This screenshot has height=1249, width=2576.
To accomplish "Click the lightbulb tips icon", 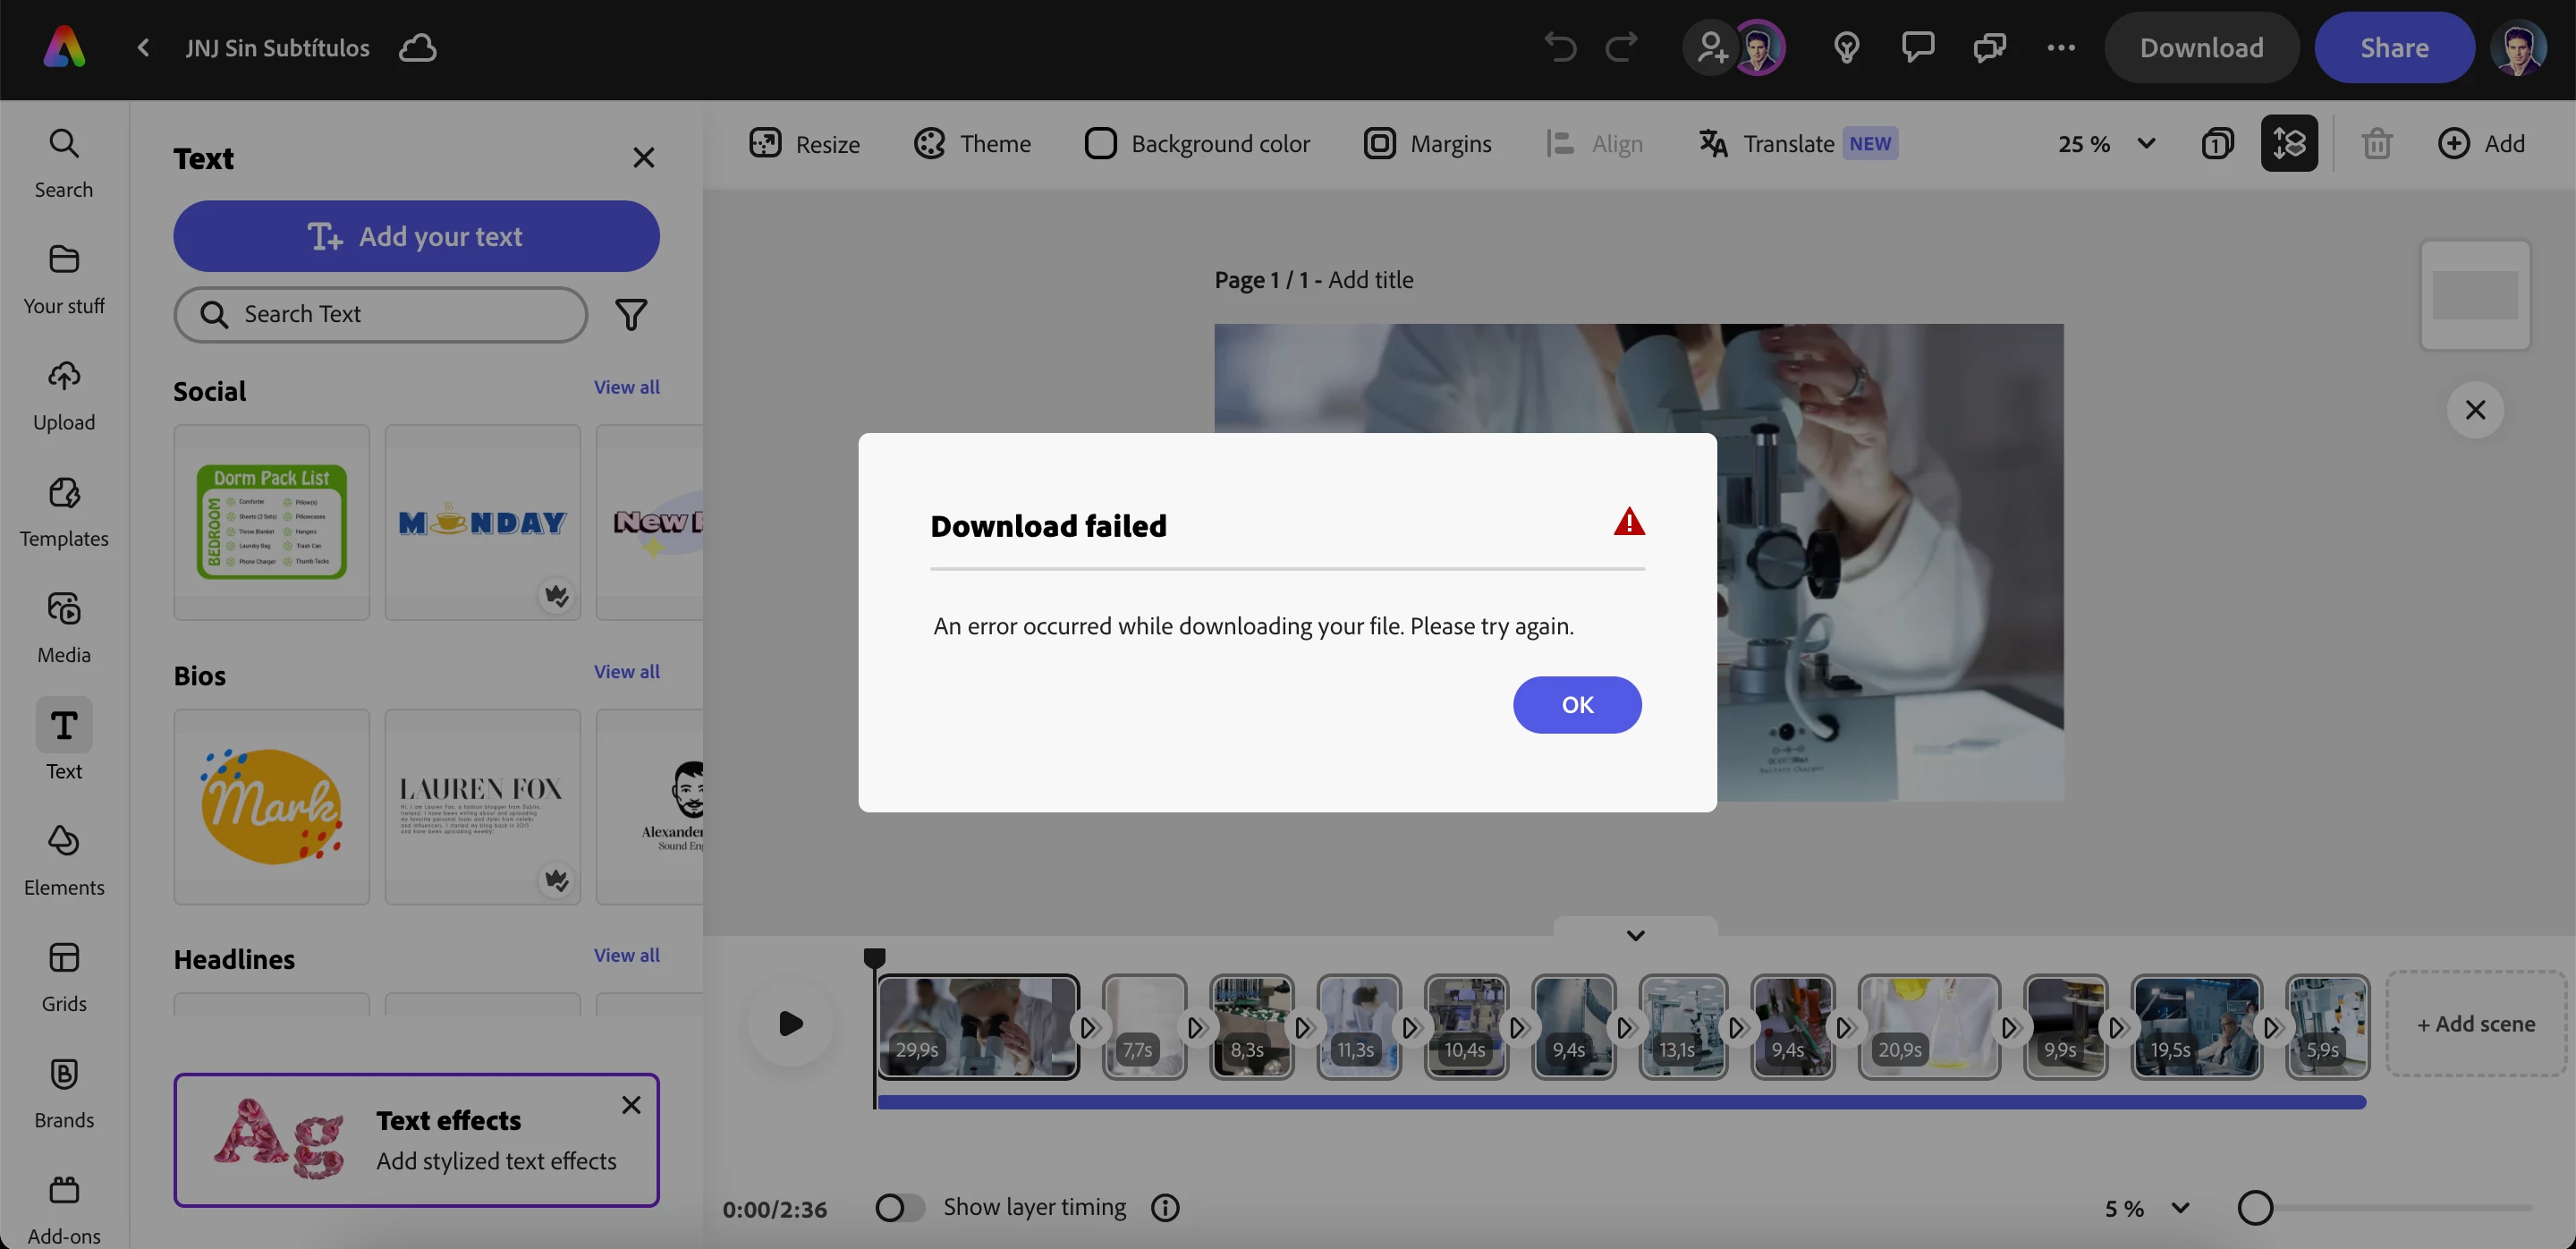I will click(1846, 47).
